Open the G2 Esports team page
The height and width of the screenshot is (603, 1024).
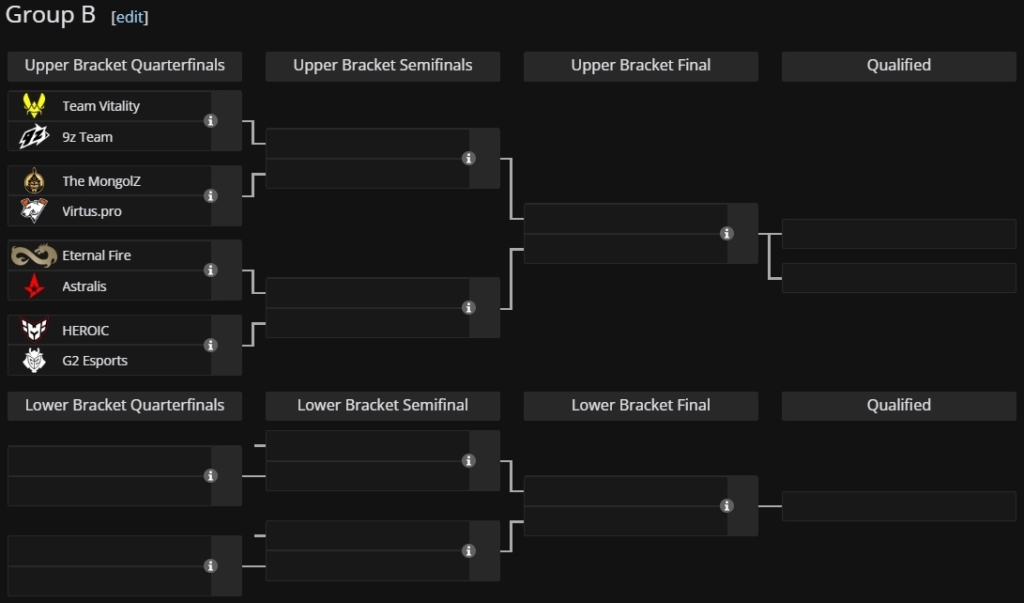pos(95,361)
